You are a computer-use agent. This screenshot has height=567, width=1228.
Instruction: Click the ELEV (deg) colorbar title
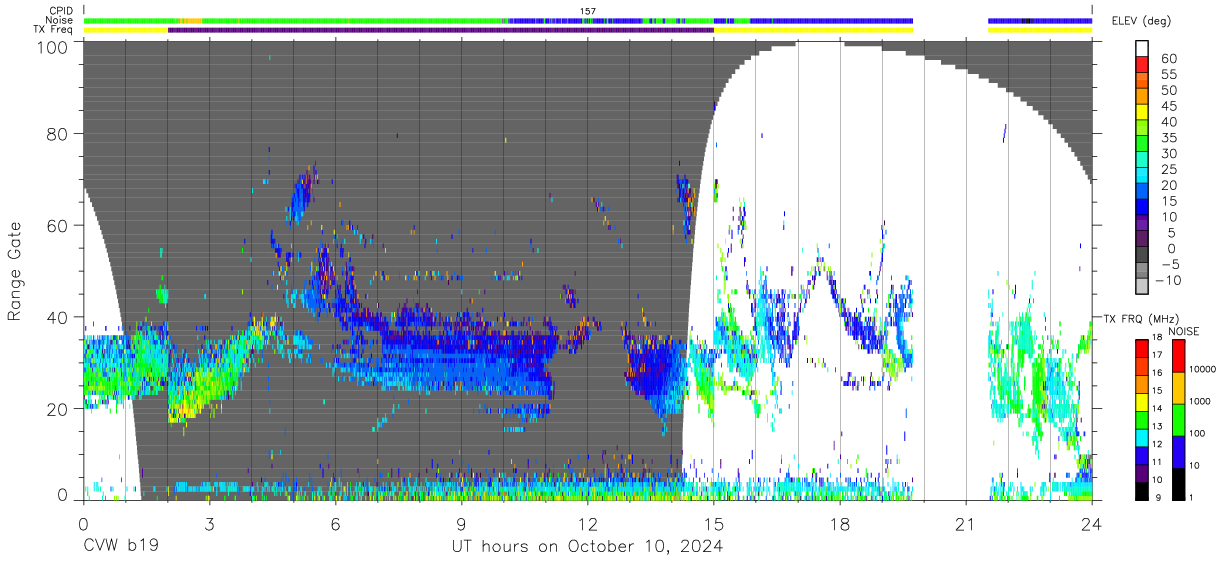click(x=1143, y=21)
